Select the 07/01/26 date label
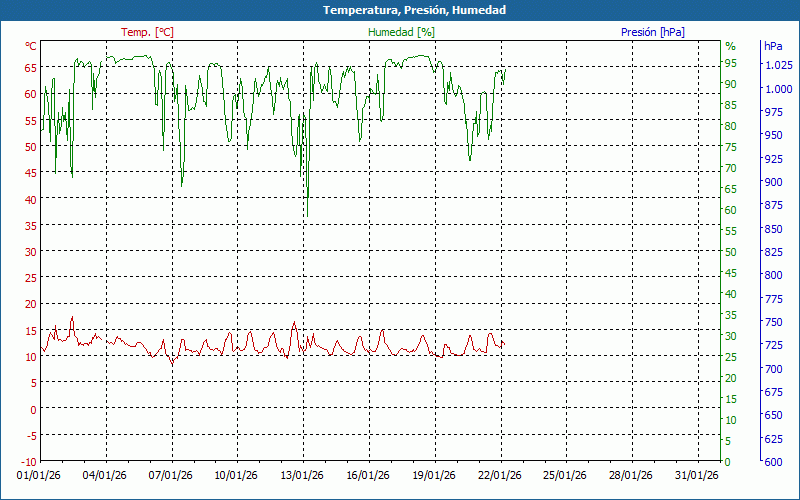 pyautogui.click(x=171, y=476)
